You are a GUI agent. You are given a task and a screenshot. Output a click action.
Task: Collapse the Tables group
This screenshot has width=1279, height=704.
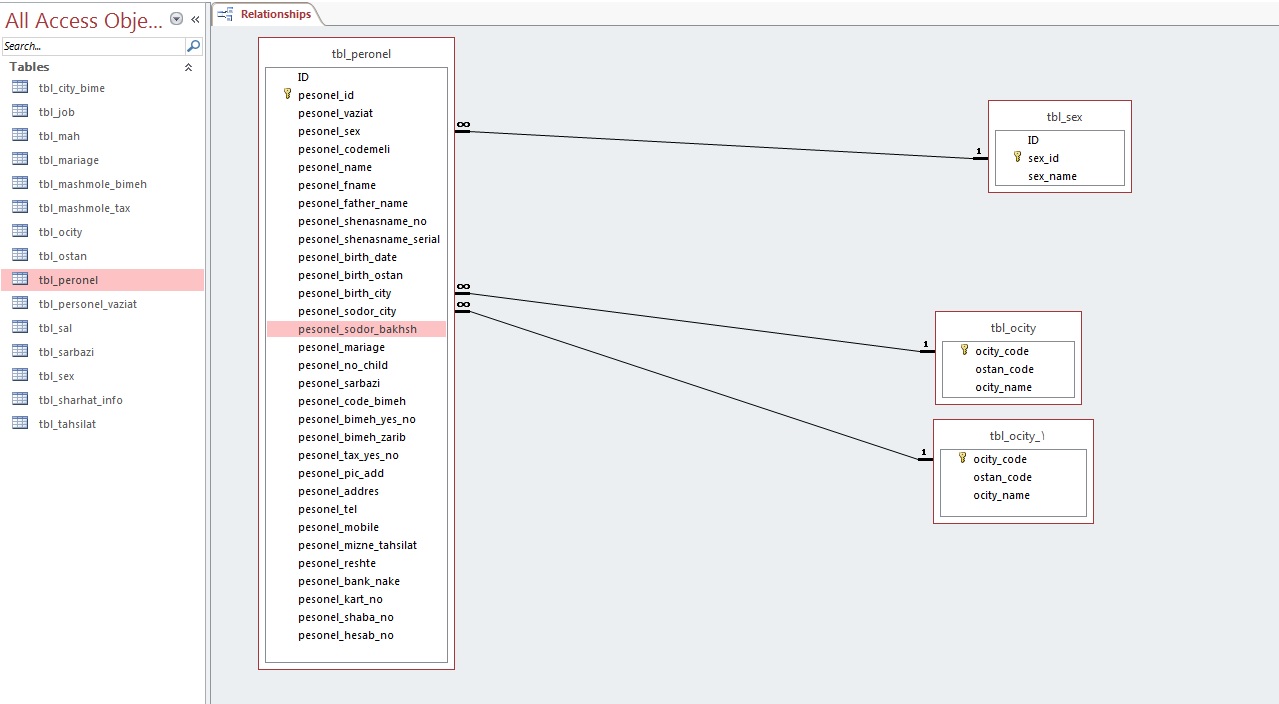pos(189,67)
